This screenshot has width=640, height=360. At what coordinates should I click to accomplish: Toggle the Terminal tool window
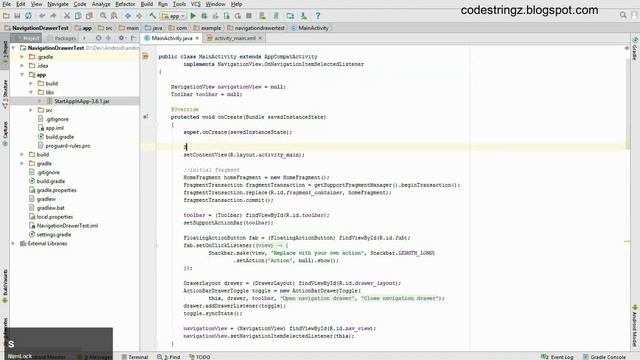click(x=135, y=357)
